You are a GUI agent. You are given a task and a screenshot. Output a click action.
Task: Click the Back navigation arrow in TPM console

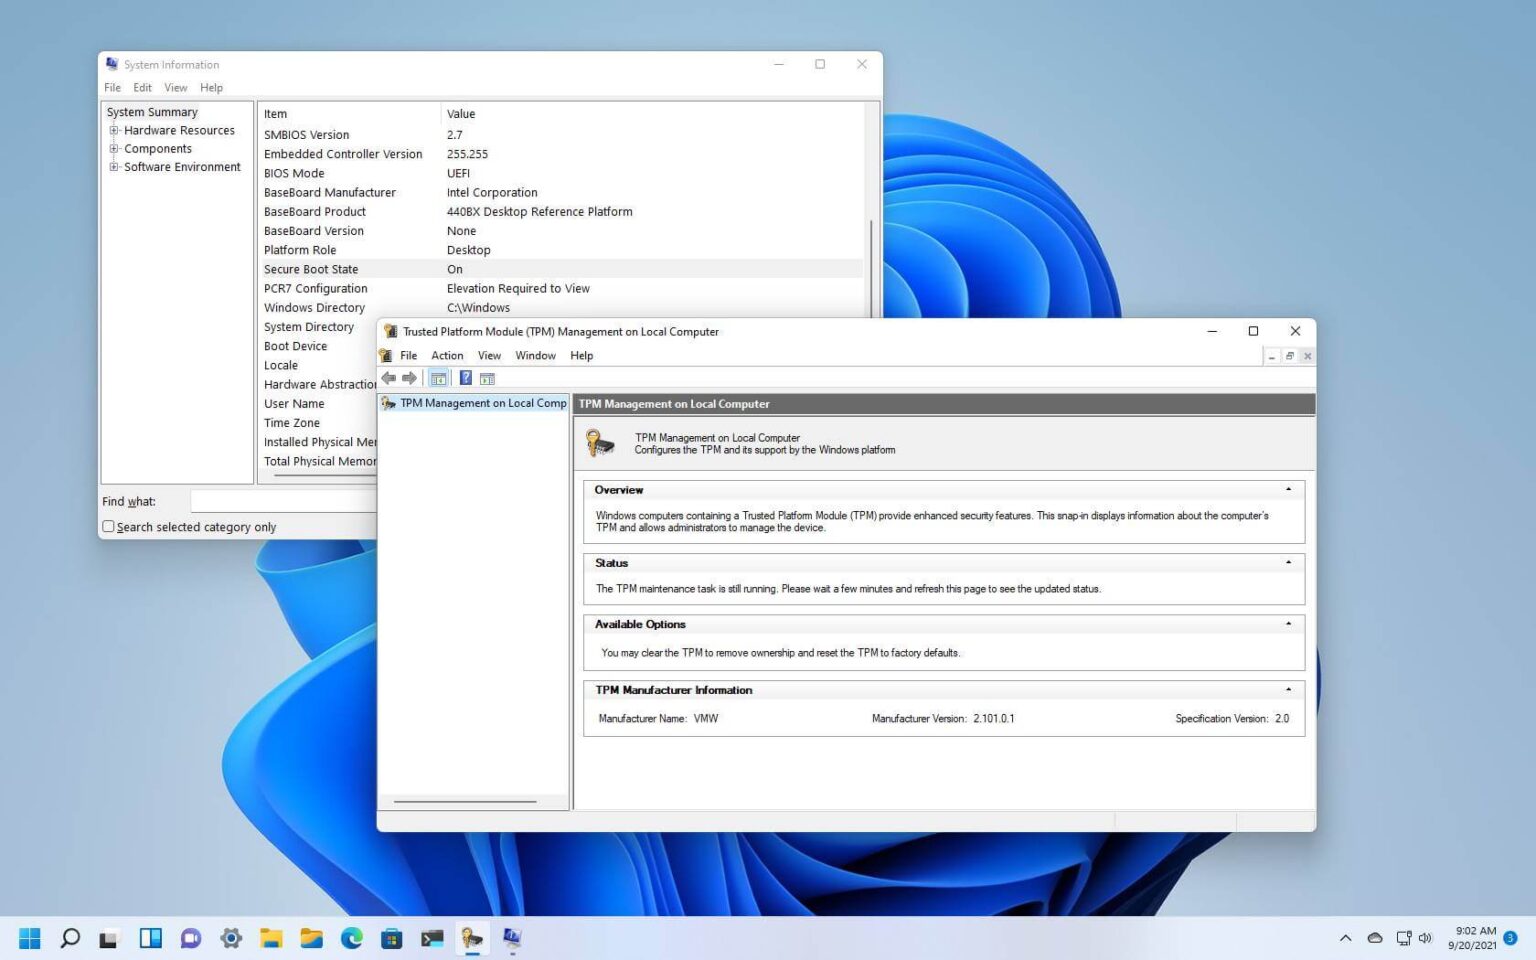click(389, 377)
